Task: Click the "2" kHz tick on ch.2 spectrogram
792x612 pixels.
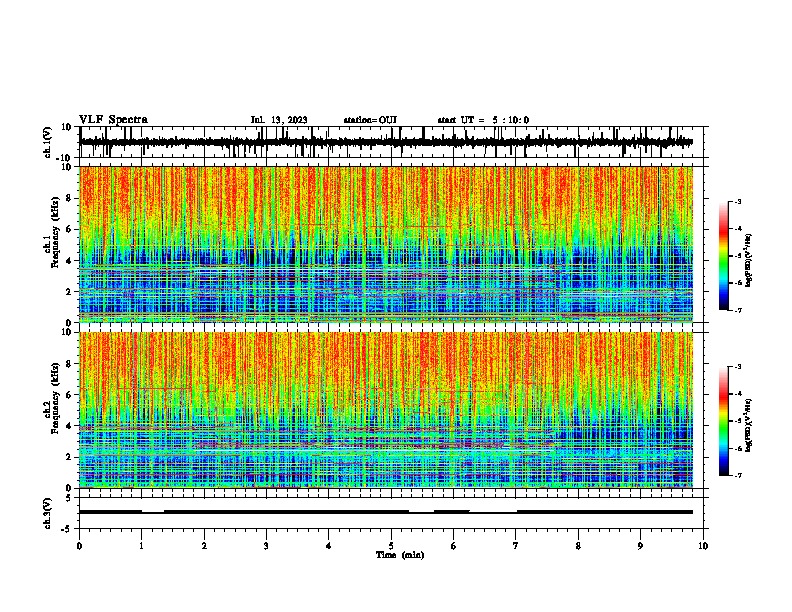Action: (69, 457)
